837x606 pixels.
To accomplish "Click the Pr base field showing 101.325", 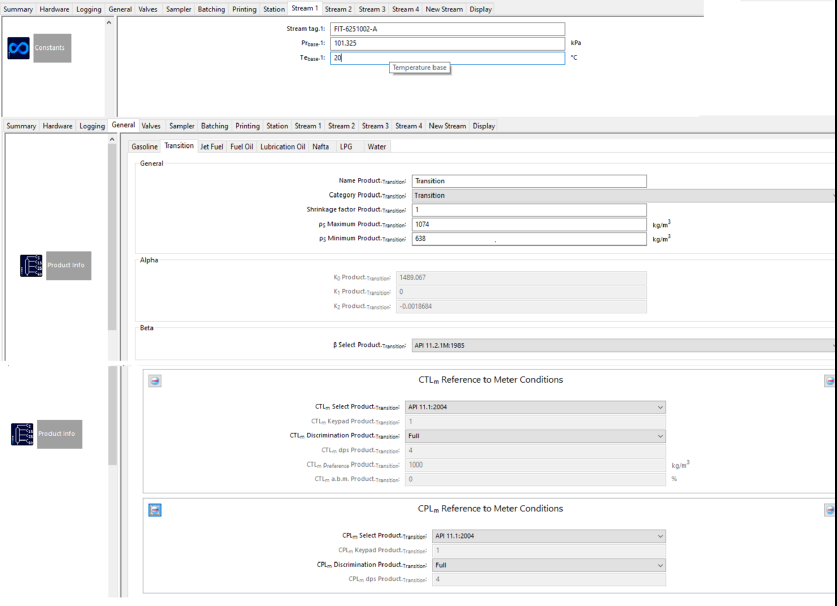I will (447, 43).
